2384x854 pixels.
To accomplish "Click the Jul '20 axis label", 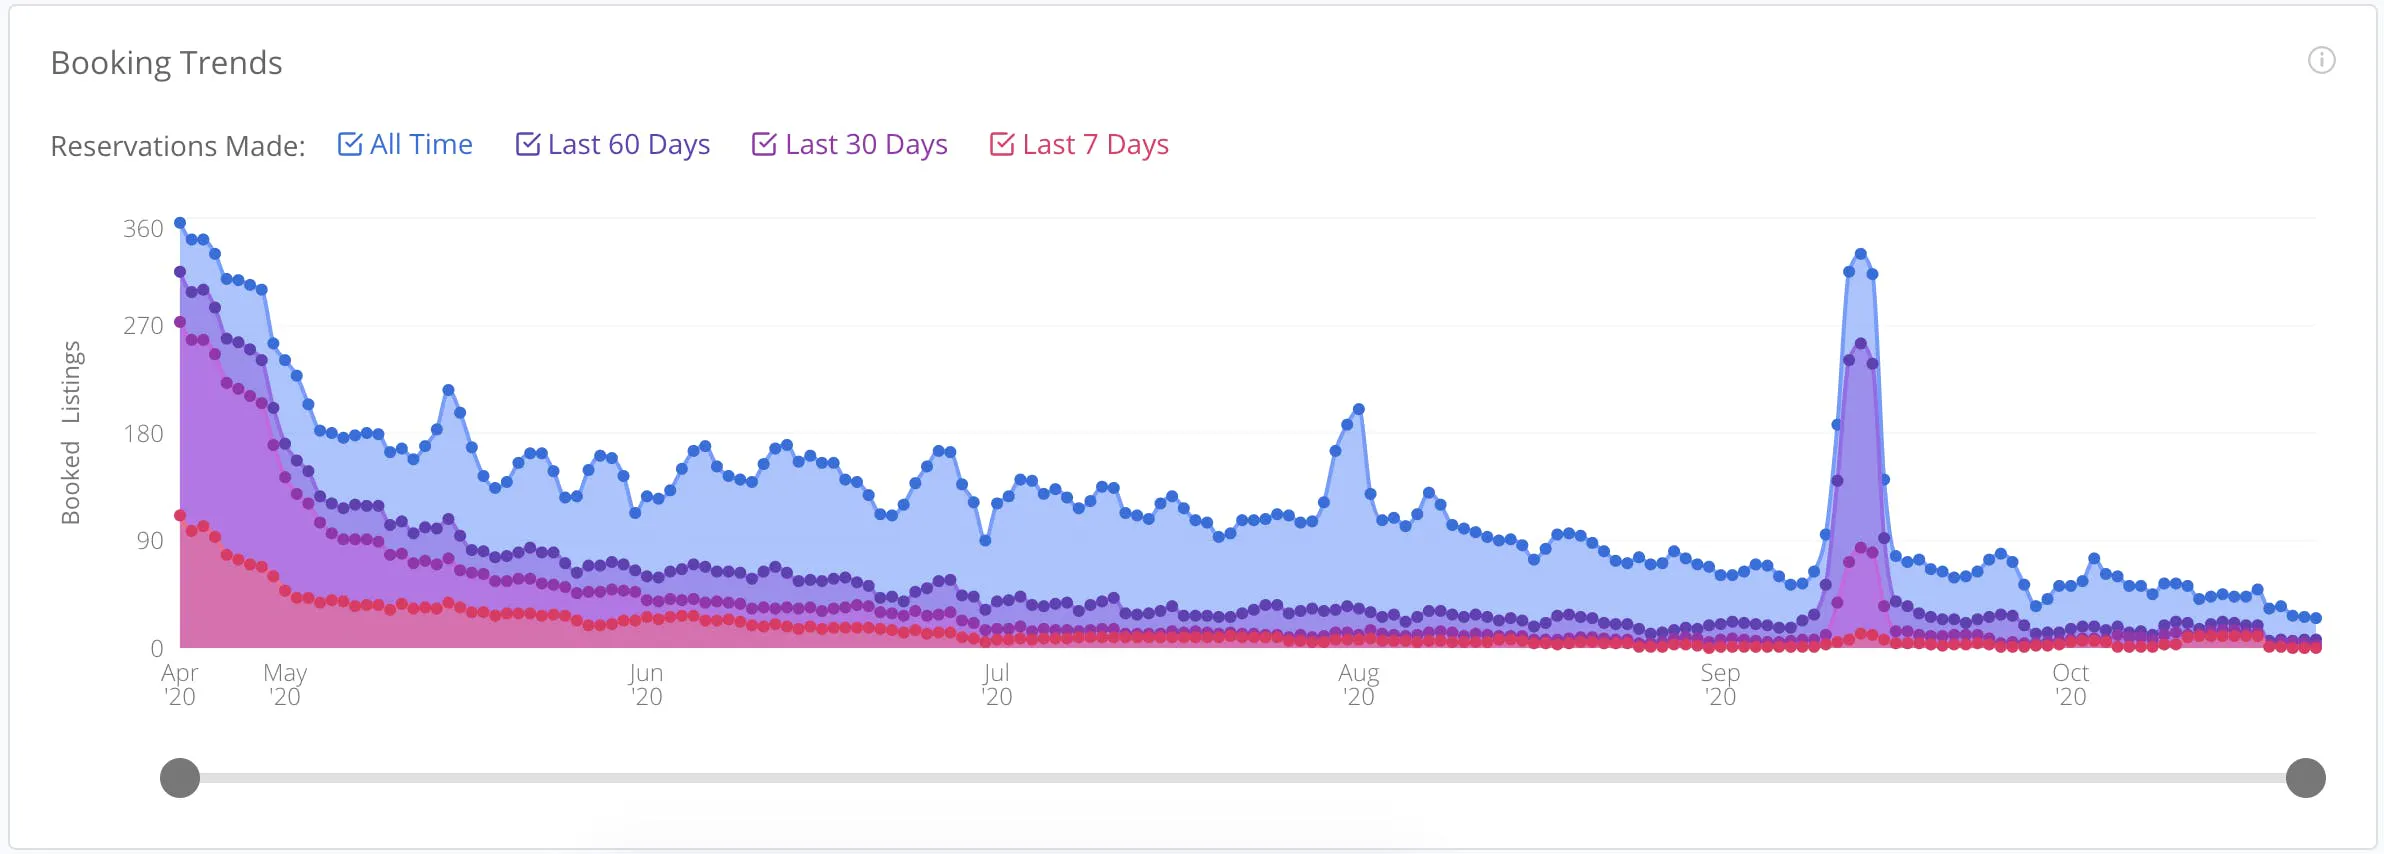I will (996, 685).
